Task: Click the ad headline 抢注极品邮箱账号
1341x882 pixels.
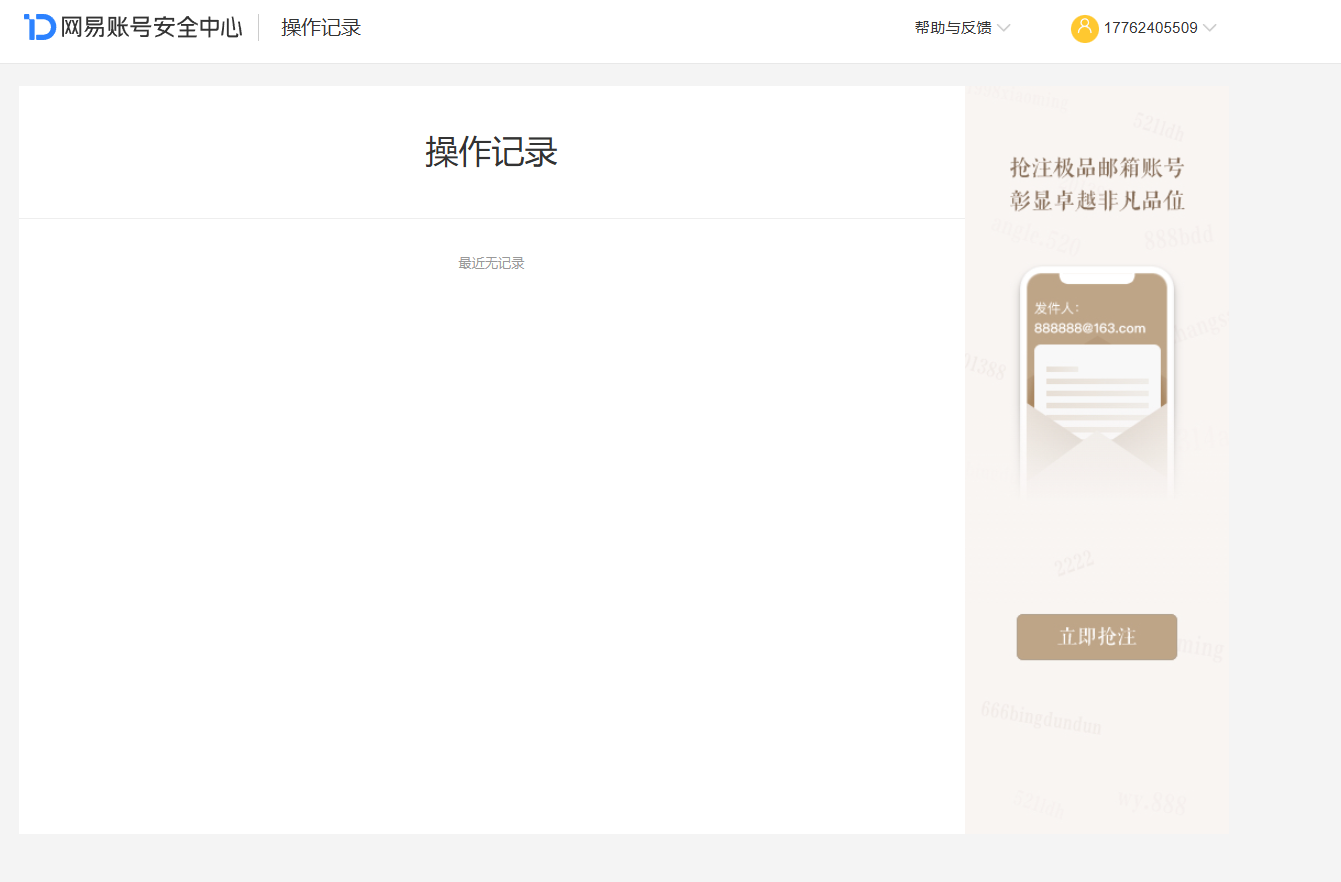Action: click(x=1097, y=167)
